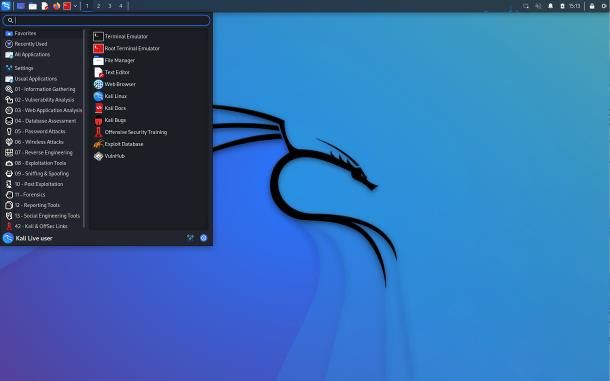This screenshot has height=381, width=610.
Task: Open 12 - Reporting Tools category
Action: tap(42, 205)
